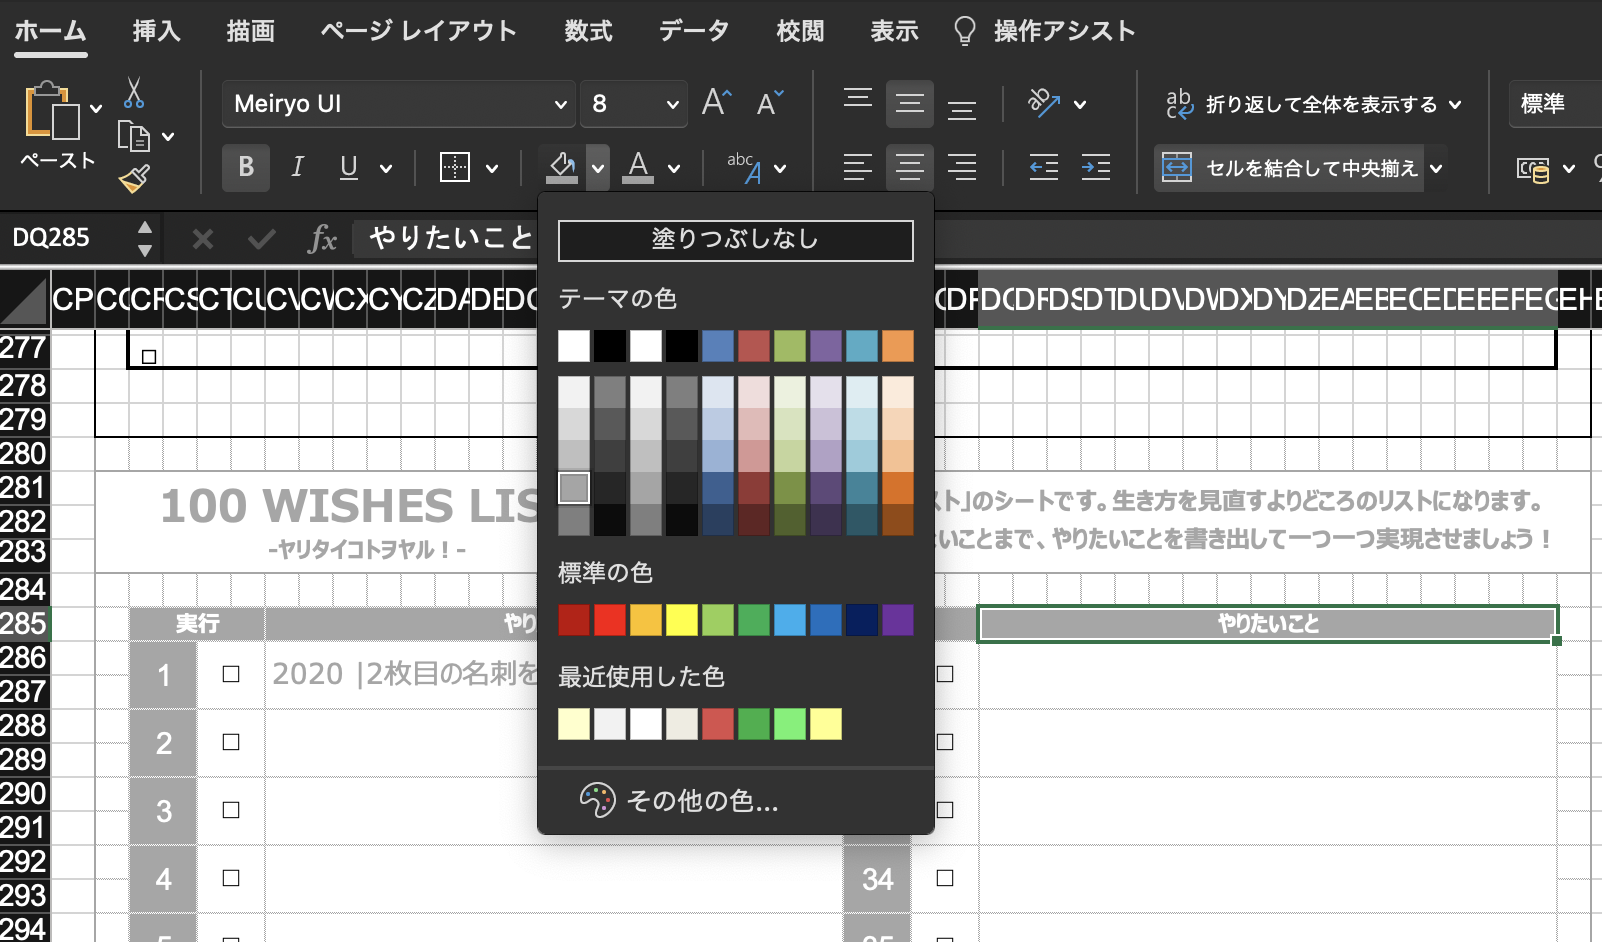The height and width of the screenshot is (942, 1602).
Task: Check the checkbox in wish row 2
Action: 231,742
